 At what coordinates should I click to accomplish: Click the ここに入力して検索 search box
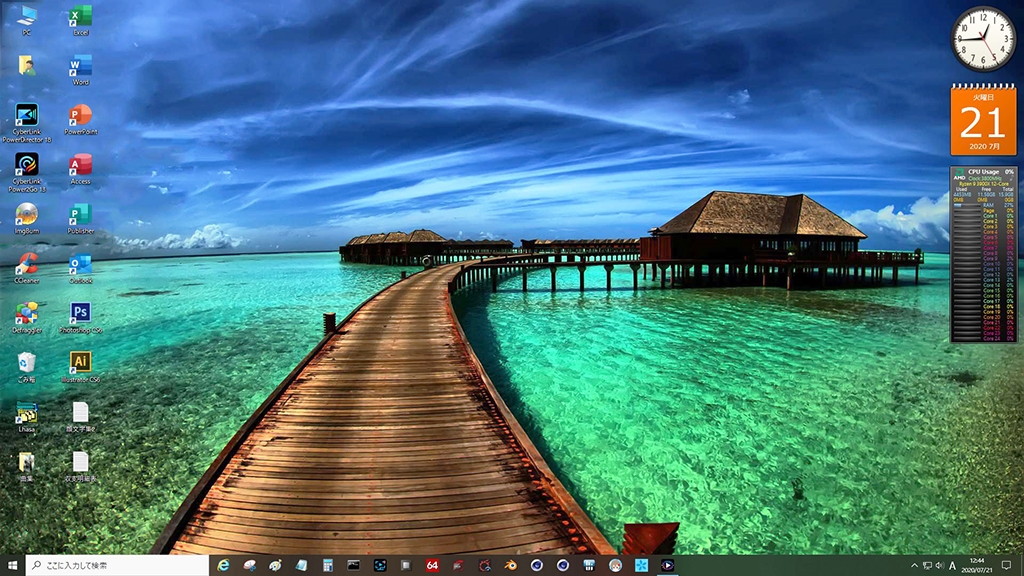(x=117, y=565)
